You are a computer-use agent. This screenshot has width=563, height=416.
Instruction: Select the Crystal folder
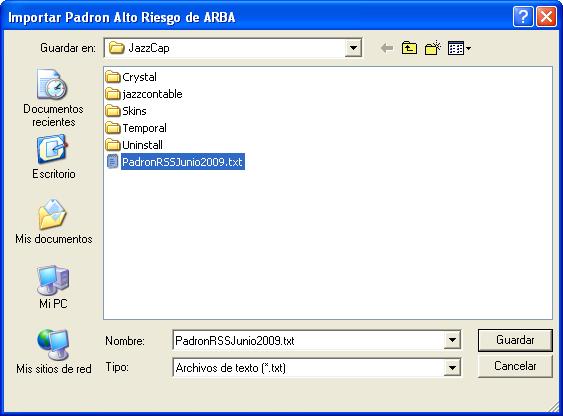(x=131, y=77)
